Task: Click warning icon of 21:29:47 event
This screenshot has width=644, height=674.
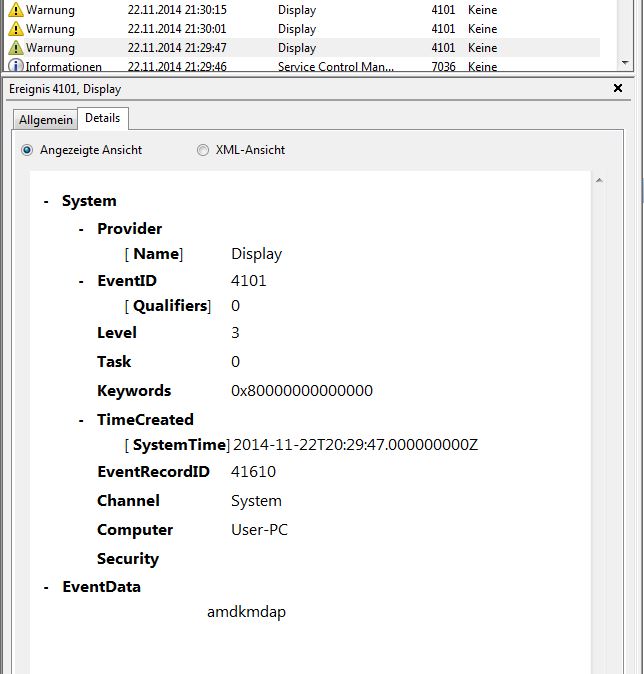Action: tap(15, 48)
